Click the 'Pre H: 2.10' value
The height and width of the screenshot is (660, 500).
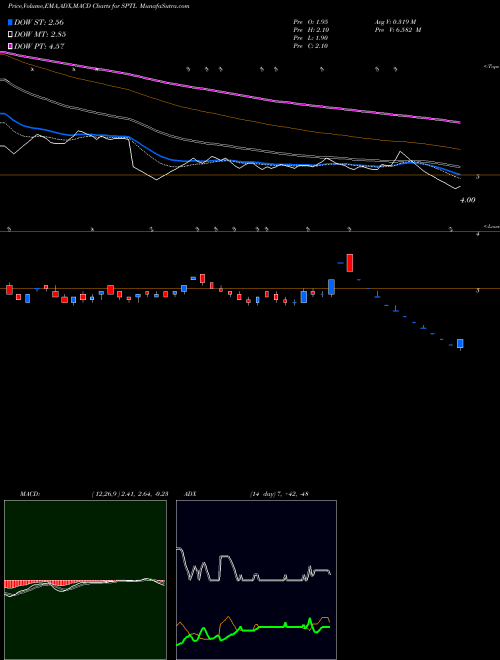tap(311, 30)
